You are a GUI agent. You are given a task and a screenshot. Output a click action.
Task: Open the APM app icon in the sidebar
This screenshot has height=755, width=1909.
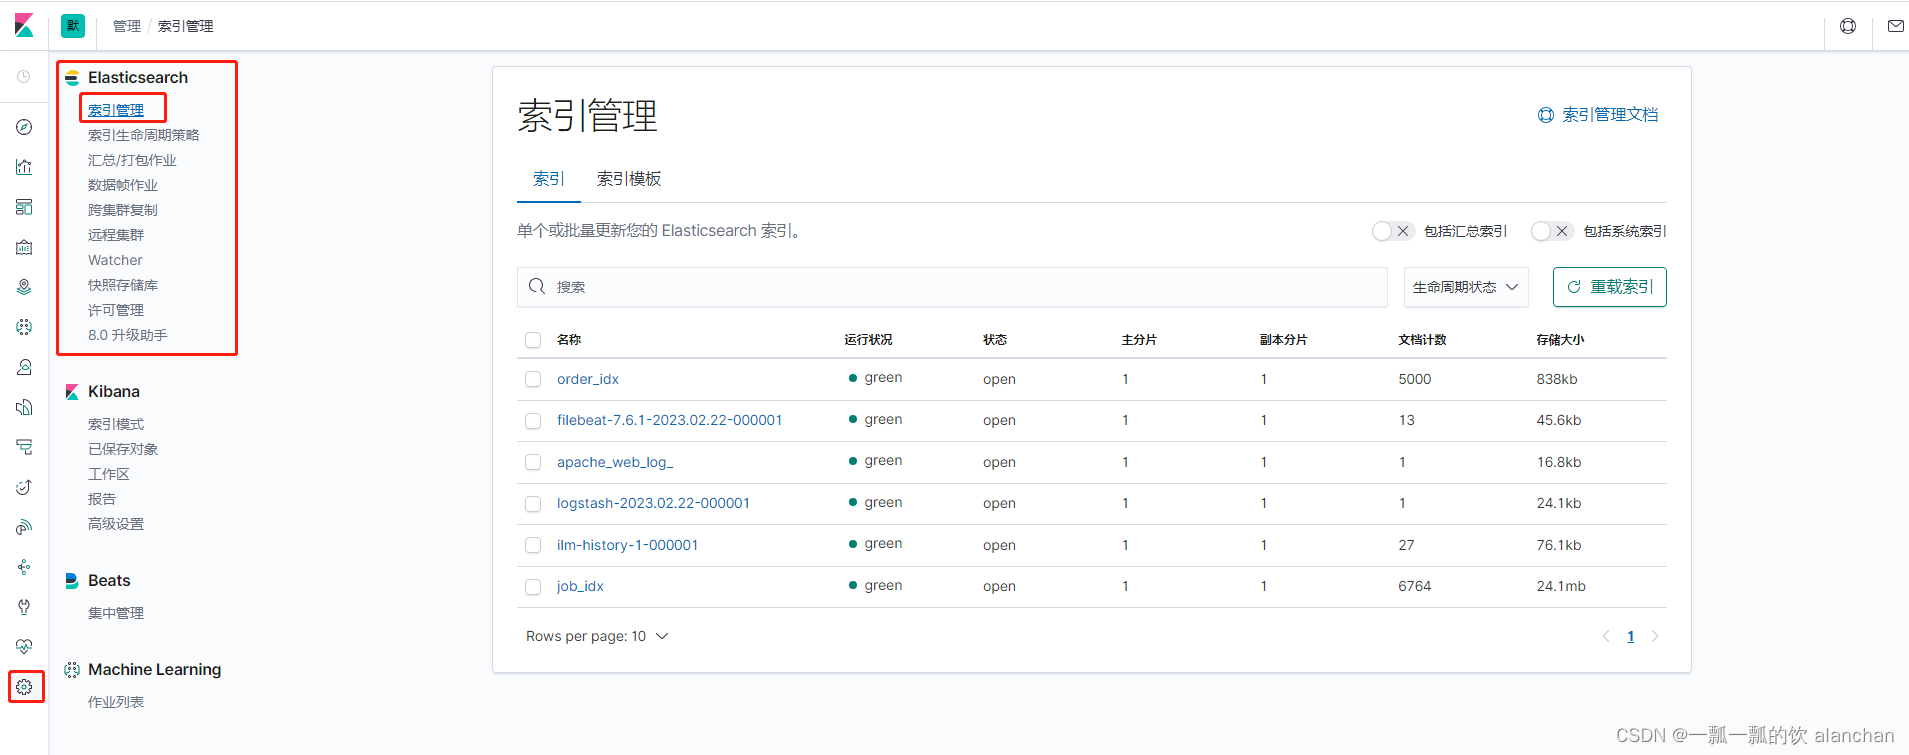pos(24,447)
